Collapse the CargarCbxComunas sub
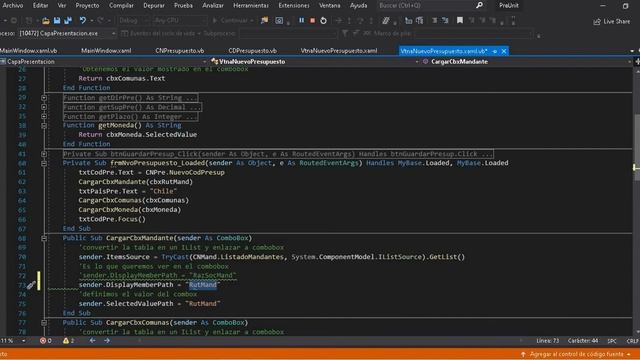 (x=44, y=323)
